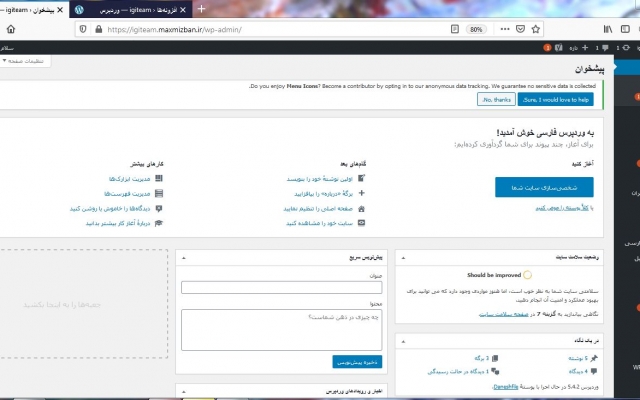This screenshot has width=640, height=400.
Task: Collapse WordPress news and events widget
Action: pyautogui.click(x=184, y=391)
